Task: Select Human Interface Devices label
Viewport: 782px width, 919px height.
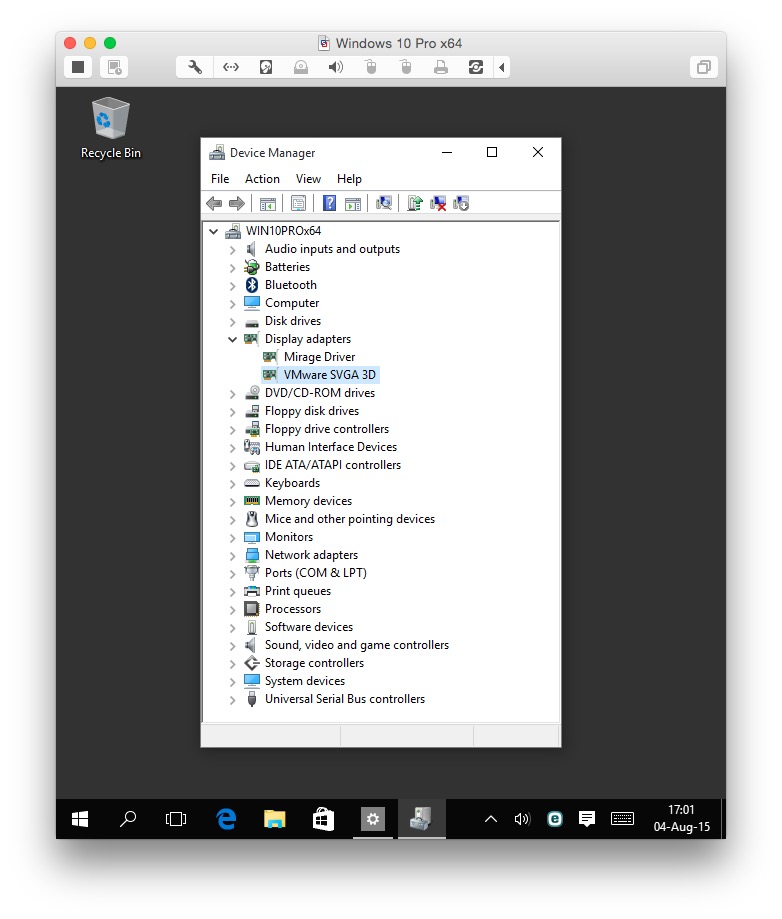Action: 331,447
